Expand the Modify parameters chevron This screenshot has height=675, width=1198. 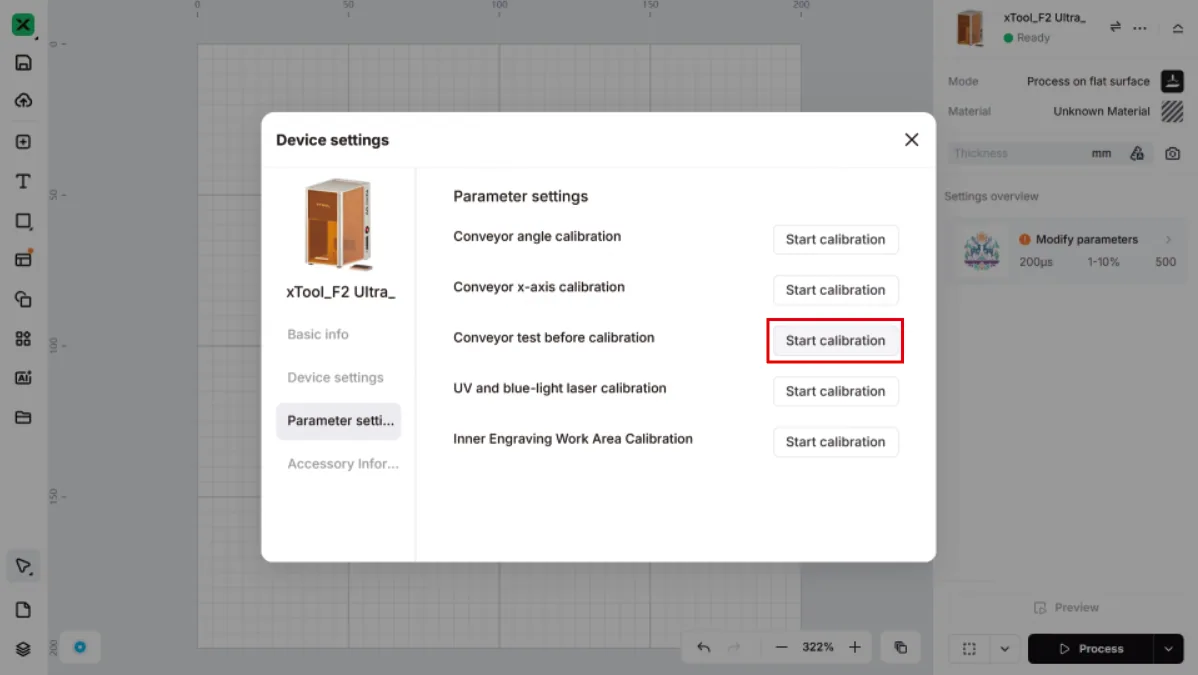coord(1168,239)
